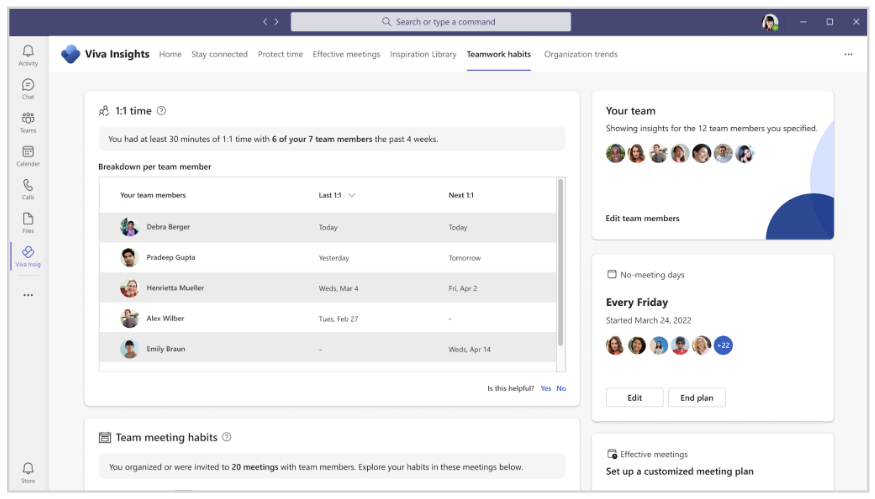Image resolution: width=875 pixels, height=499 pixels.
Task: Open the Organization trends tab
Action: point(581,54)
